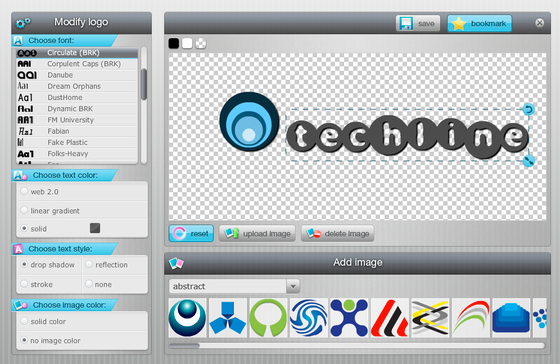Save the logo
Viewport: 560px width, 364px height.
(418, 24)
